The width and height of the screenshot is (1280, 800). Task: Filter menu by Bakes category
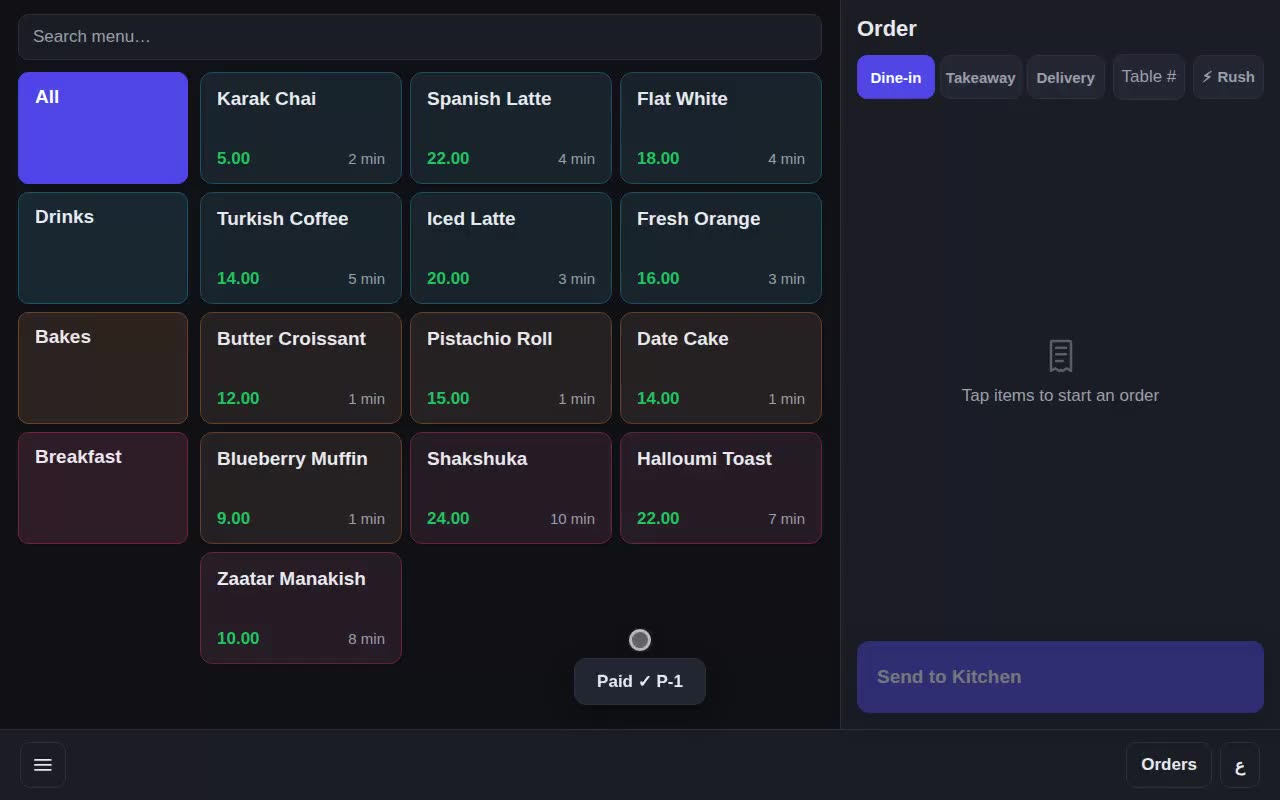(x=103, y=368)
